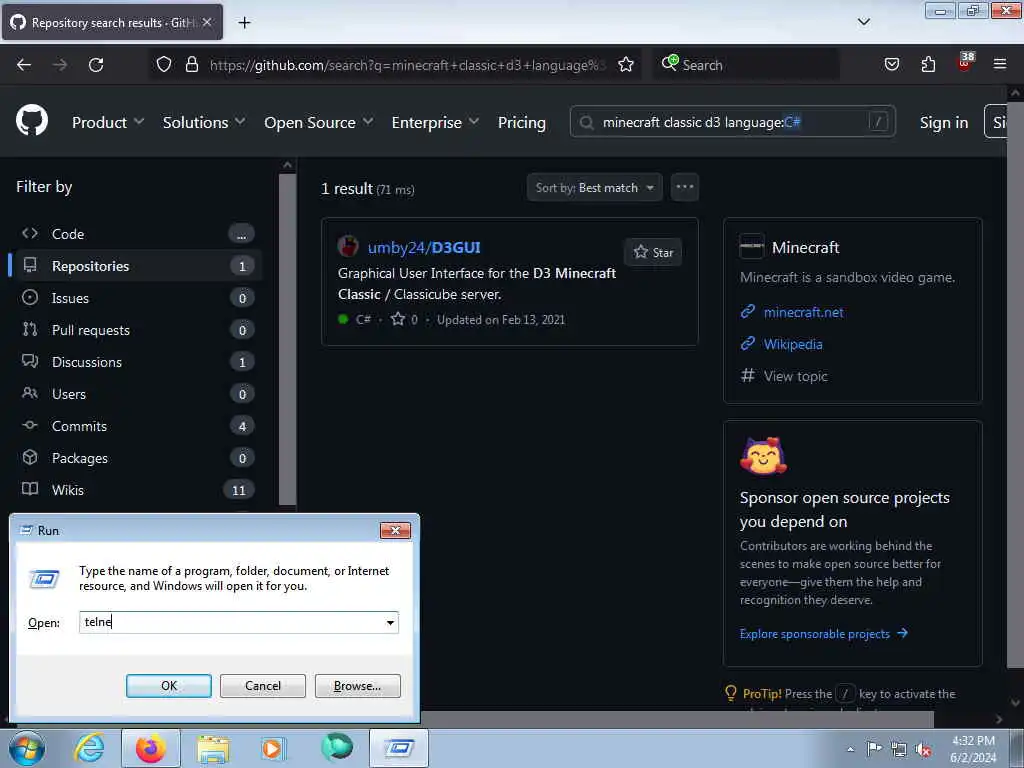This screenshot has width=1024, height=768.
Task: Open the Firefox hamburger menu
Action: 999,64
